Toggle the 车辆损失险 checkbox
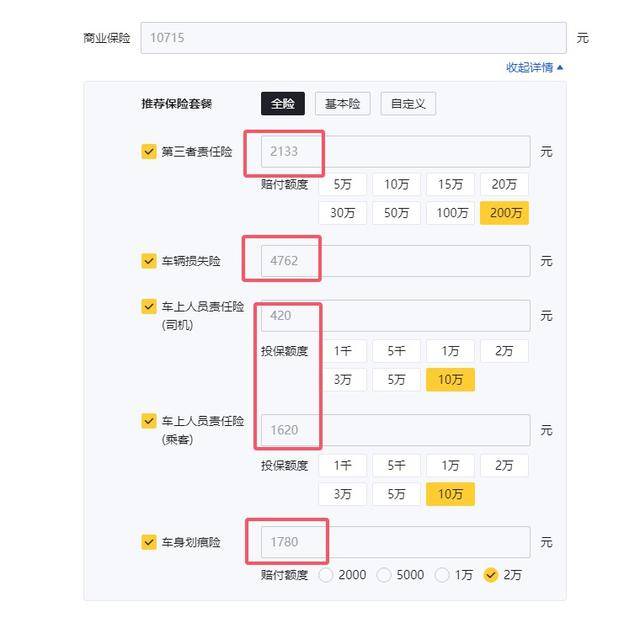 click(149, 261)
